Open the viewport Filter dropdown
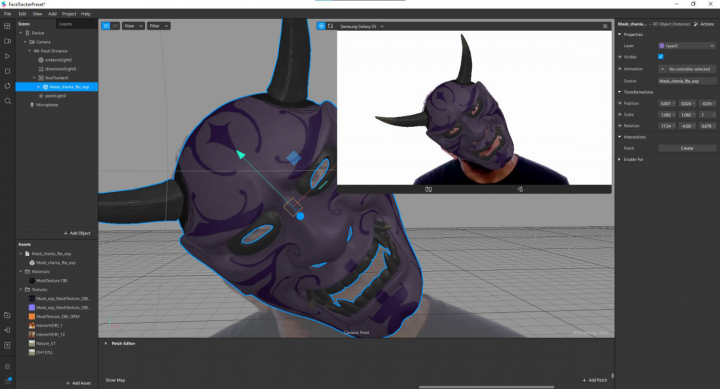 point(158,26)
